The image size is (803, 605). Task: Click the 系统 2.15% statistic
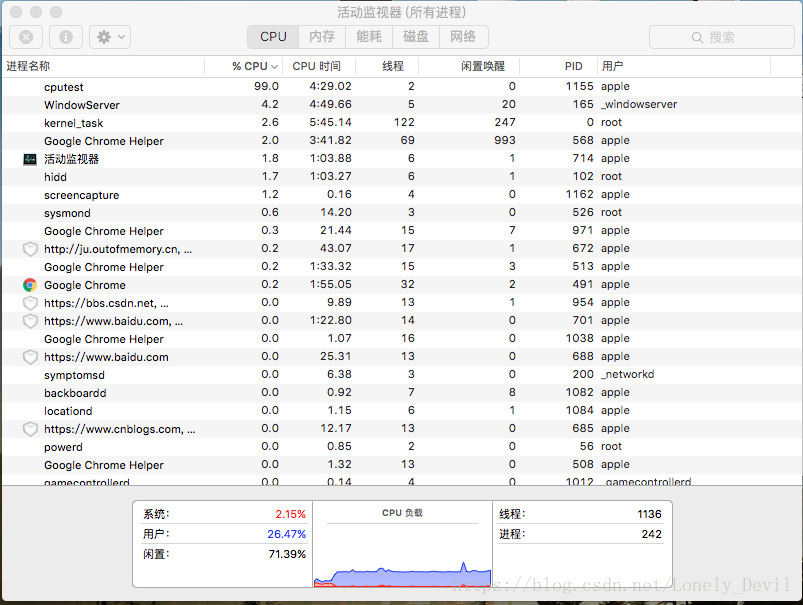(x=224, y=514)
